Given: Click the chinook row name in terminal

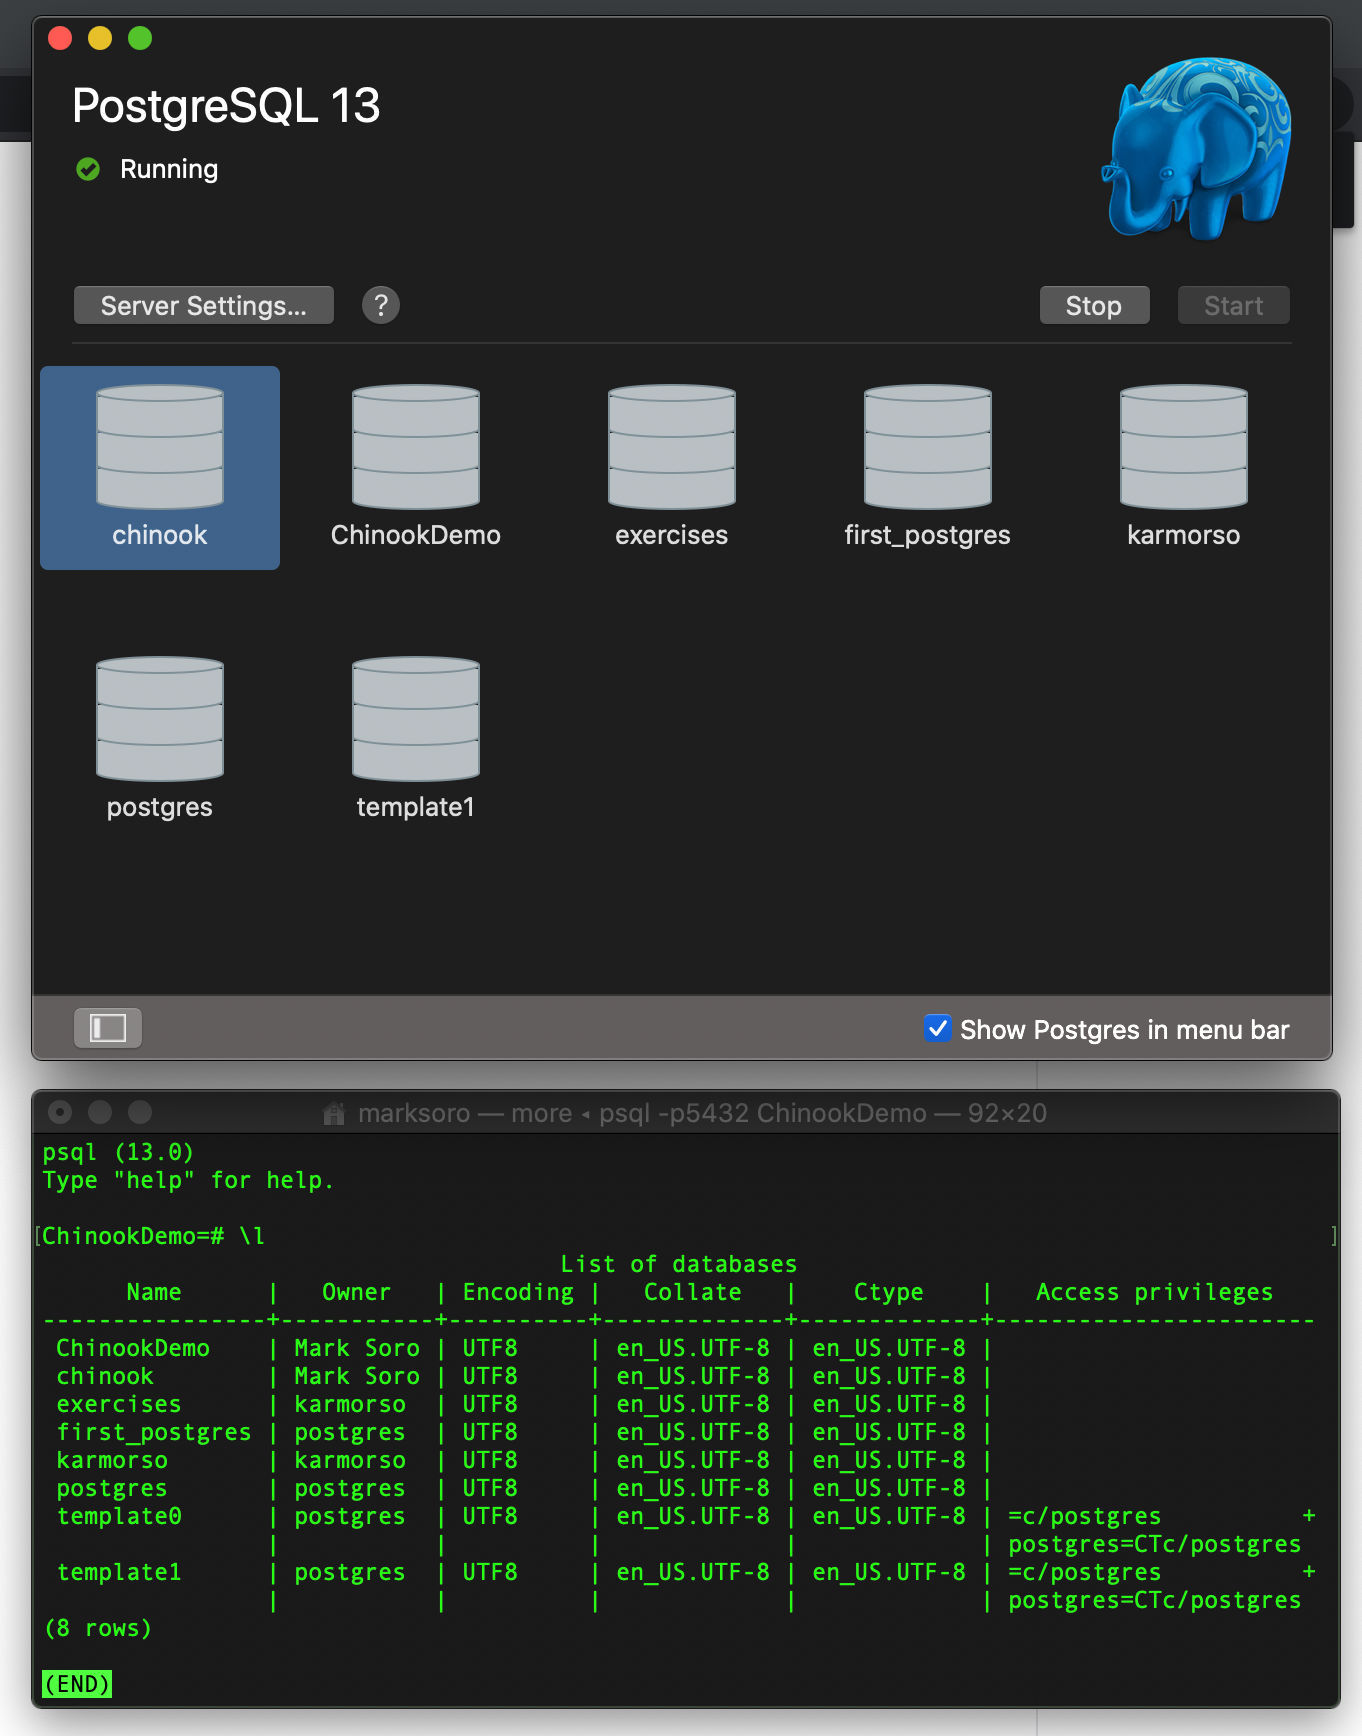Looking at the screenshot, I should [x=105, y=1376].
